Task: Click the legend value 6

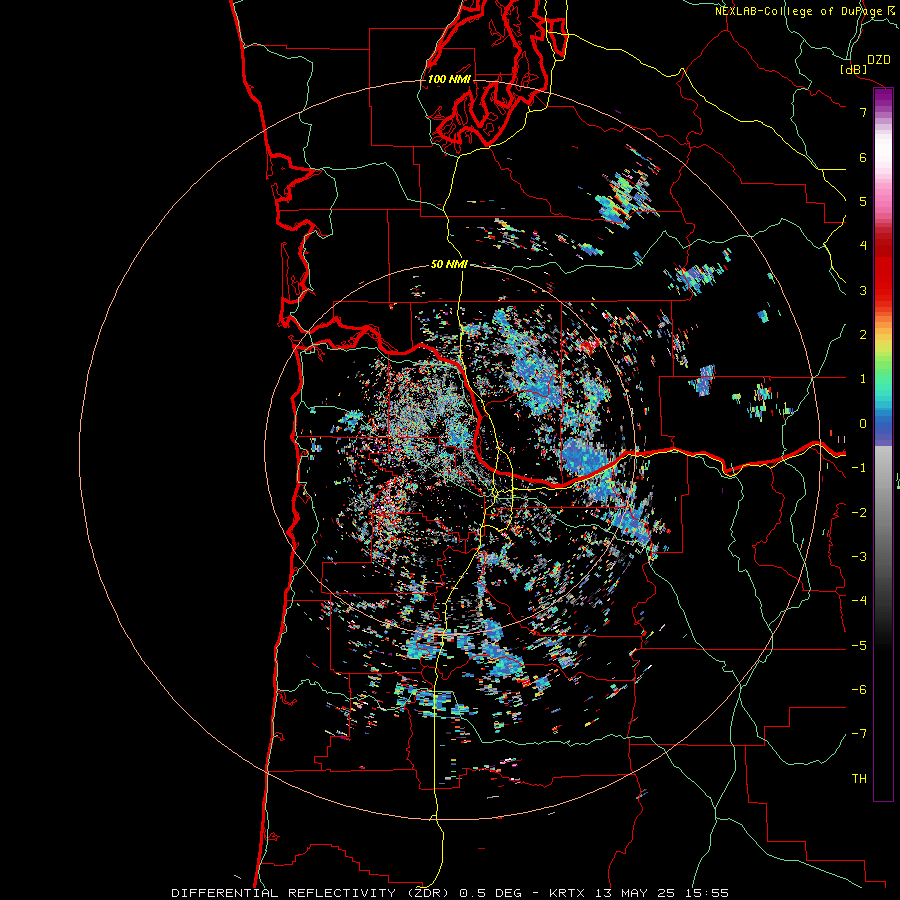Action: (x=863, y=157)
